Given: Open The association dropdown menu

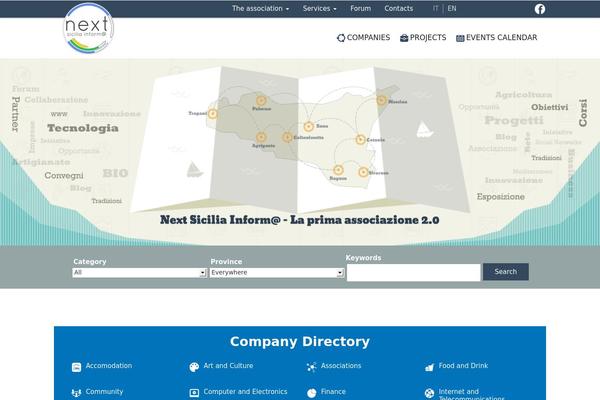Looking at the screenshot, I should (260, 8).
